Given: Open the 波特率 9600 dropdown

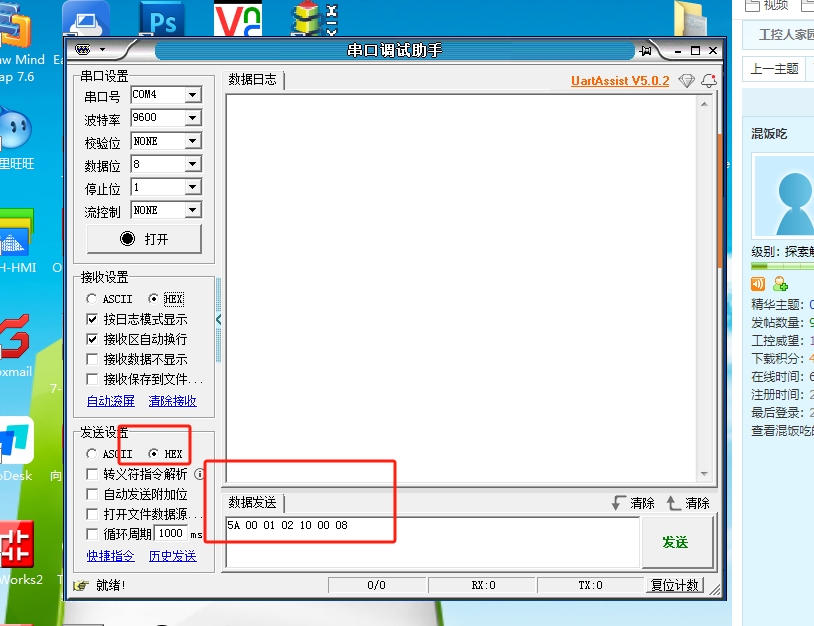Looking at the screenshot, I should [x=192, y=118].
